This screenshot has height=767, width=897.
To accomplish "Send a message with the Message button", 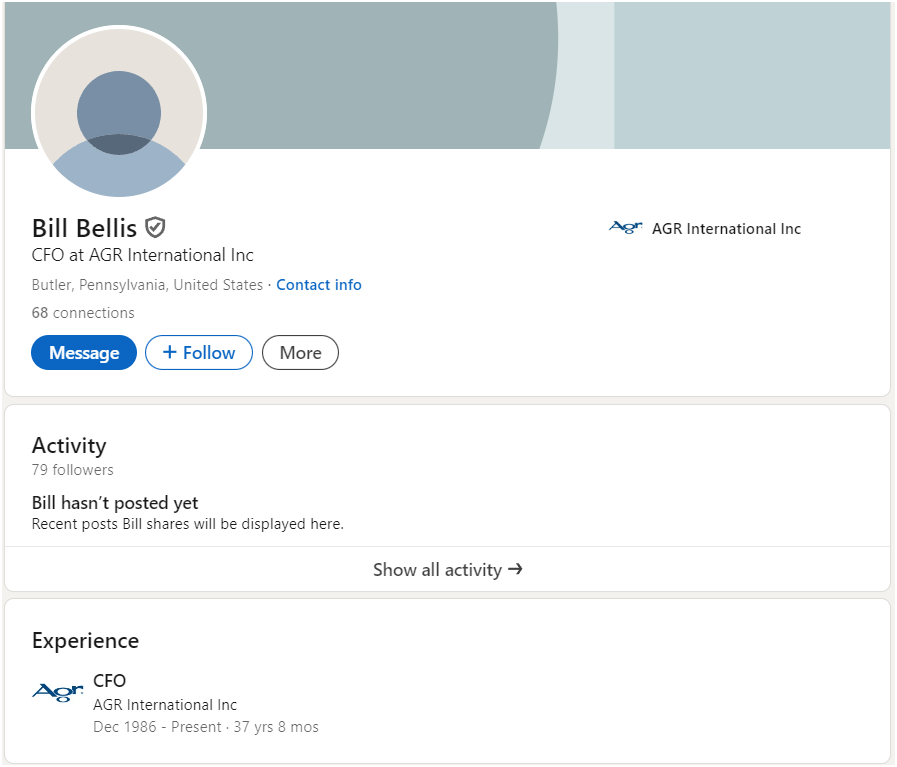I will click(84, 352).
